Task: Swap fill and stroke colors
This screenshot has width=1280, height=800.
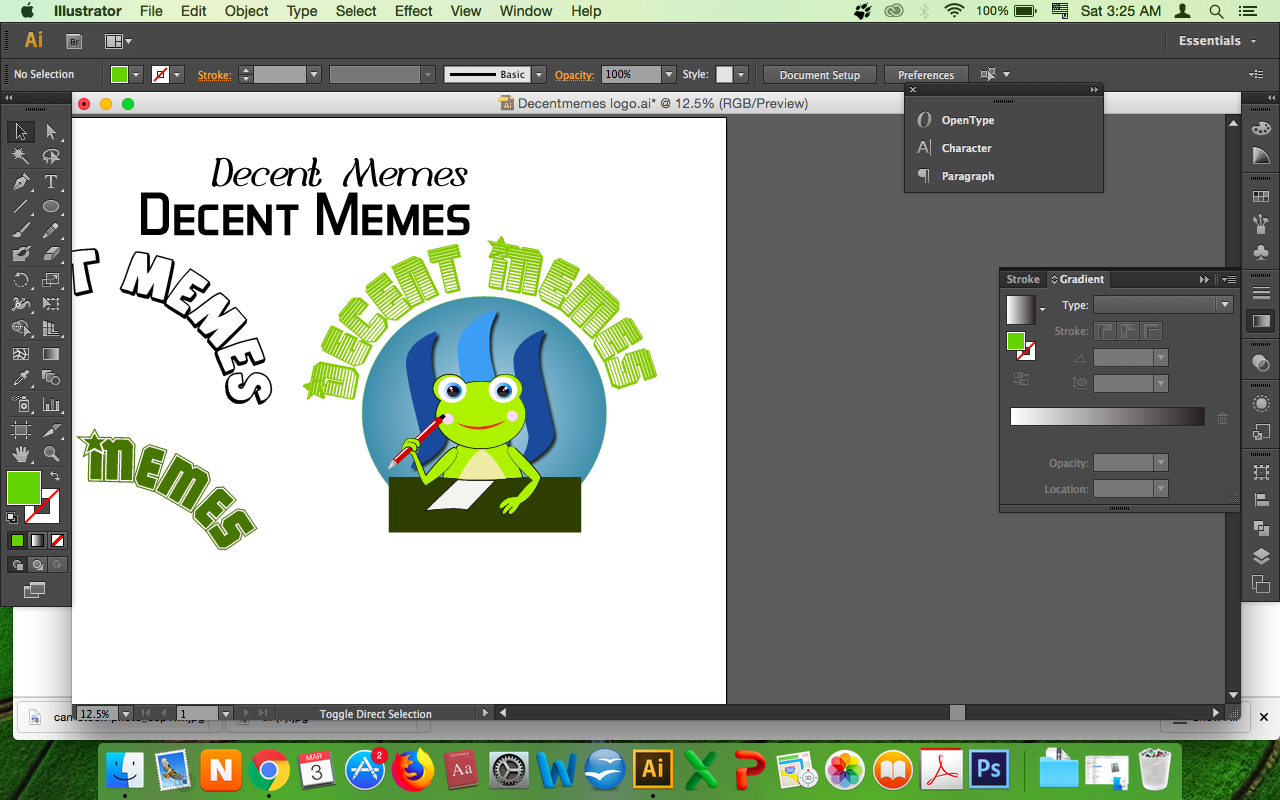Action: (56, 477)
